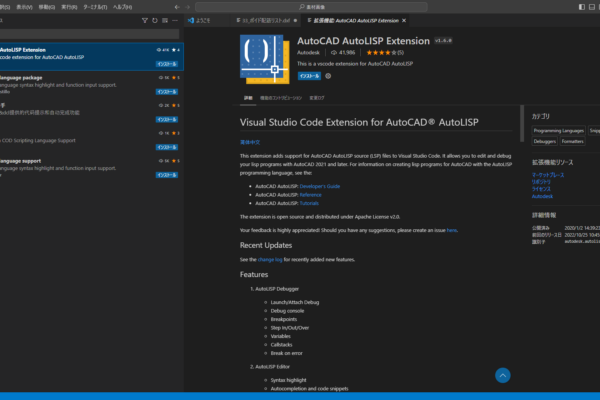600x400 pixels.
Task: Open extensions view more actions menu
Action: tap(175, 21)
